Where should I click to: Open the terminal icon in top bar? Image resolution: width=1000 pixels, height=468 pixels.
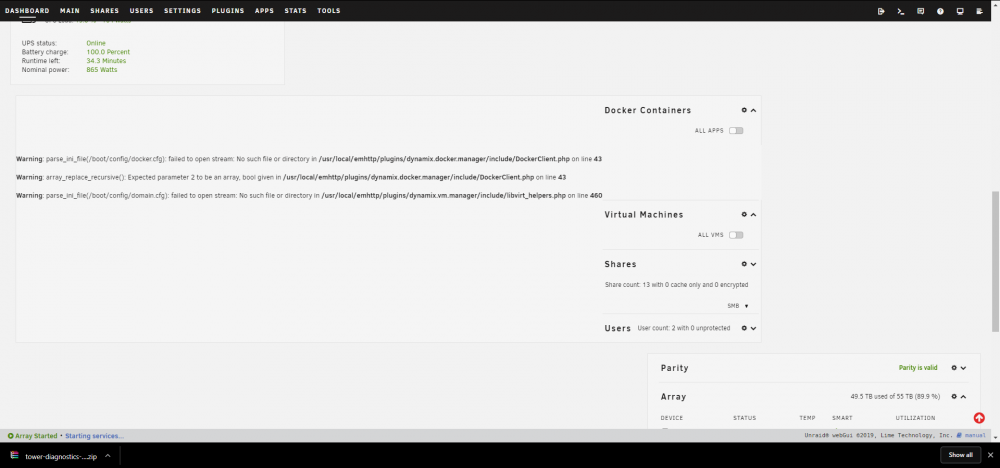(x=901, y=11)
